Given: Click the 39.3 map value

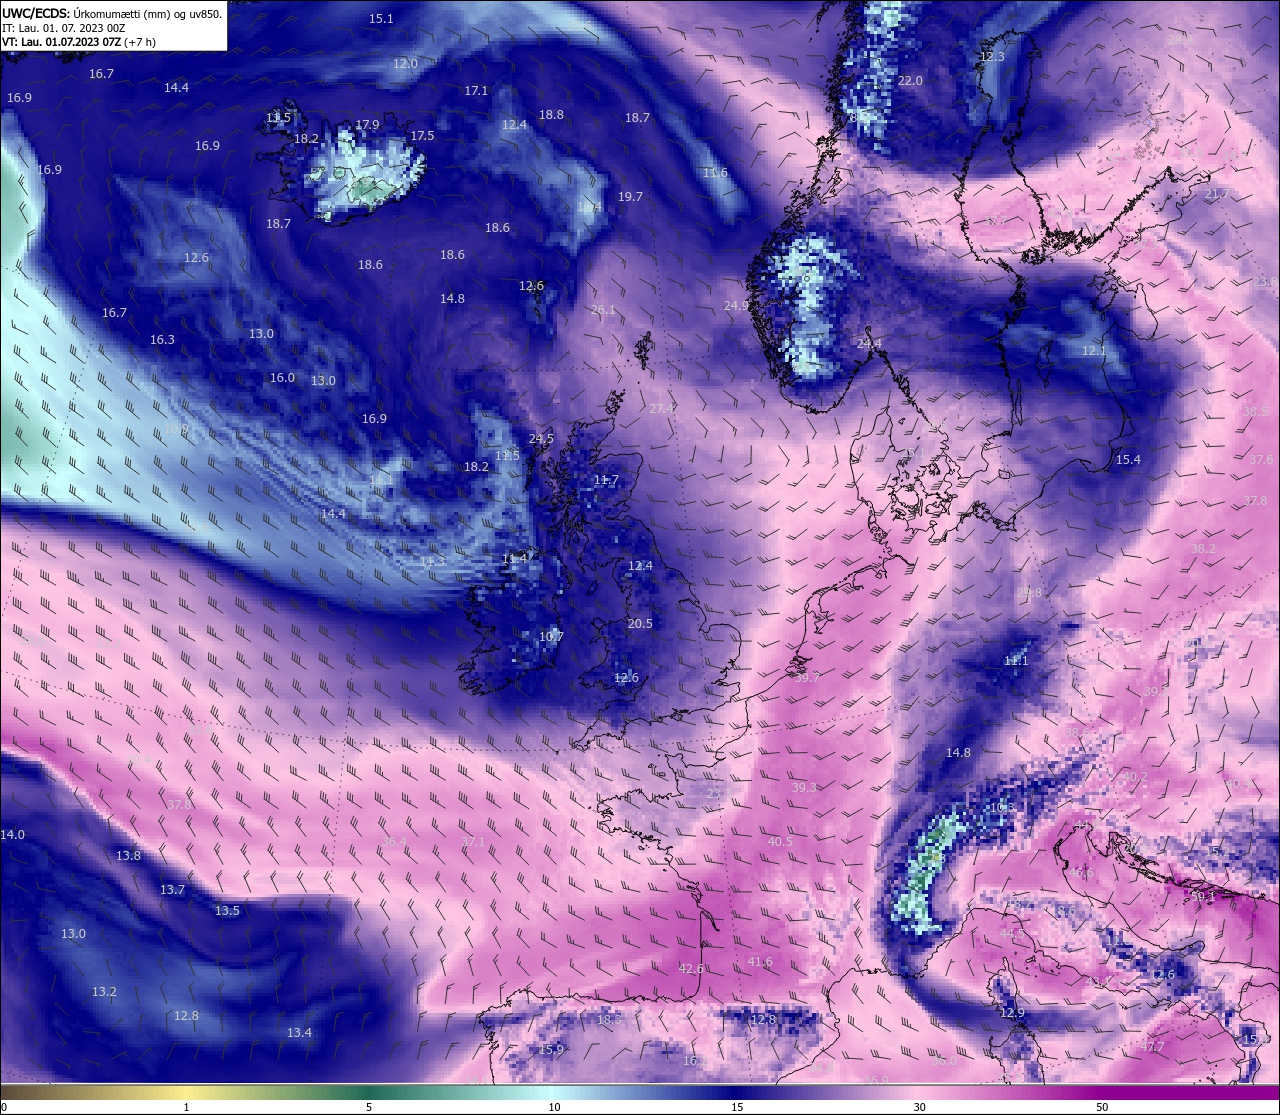Looking at the screenshot, I should 804,788.
